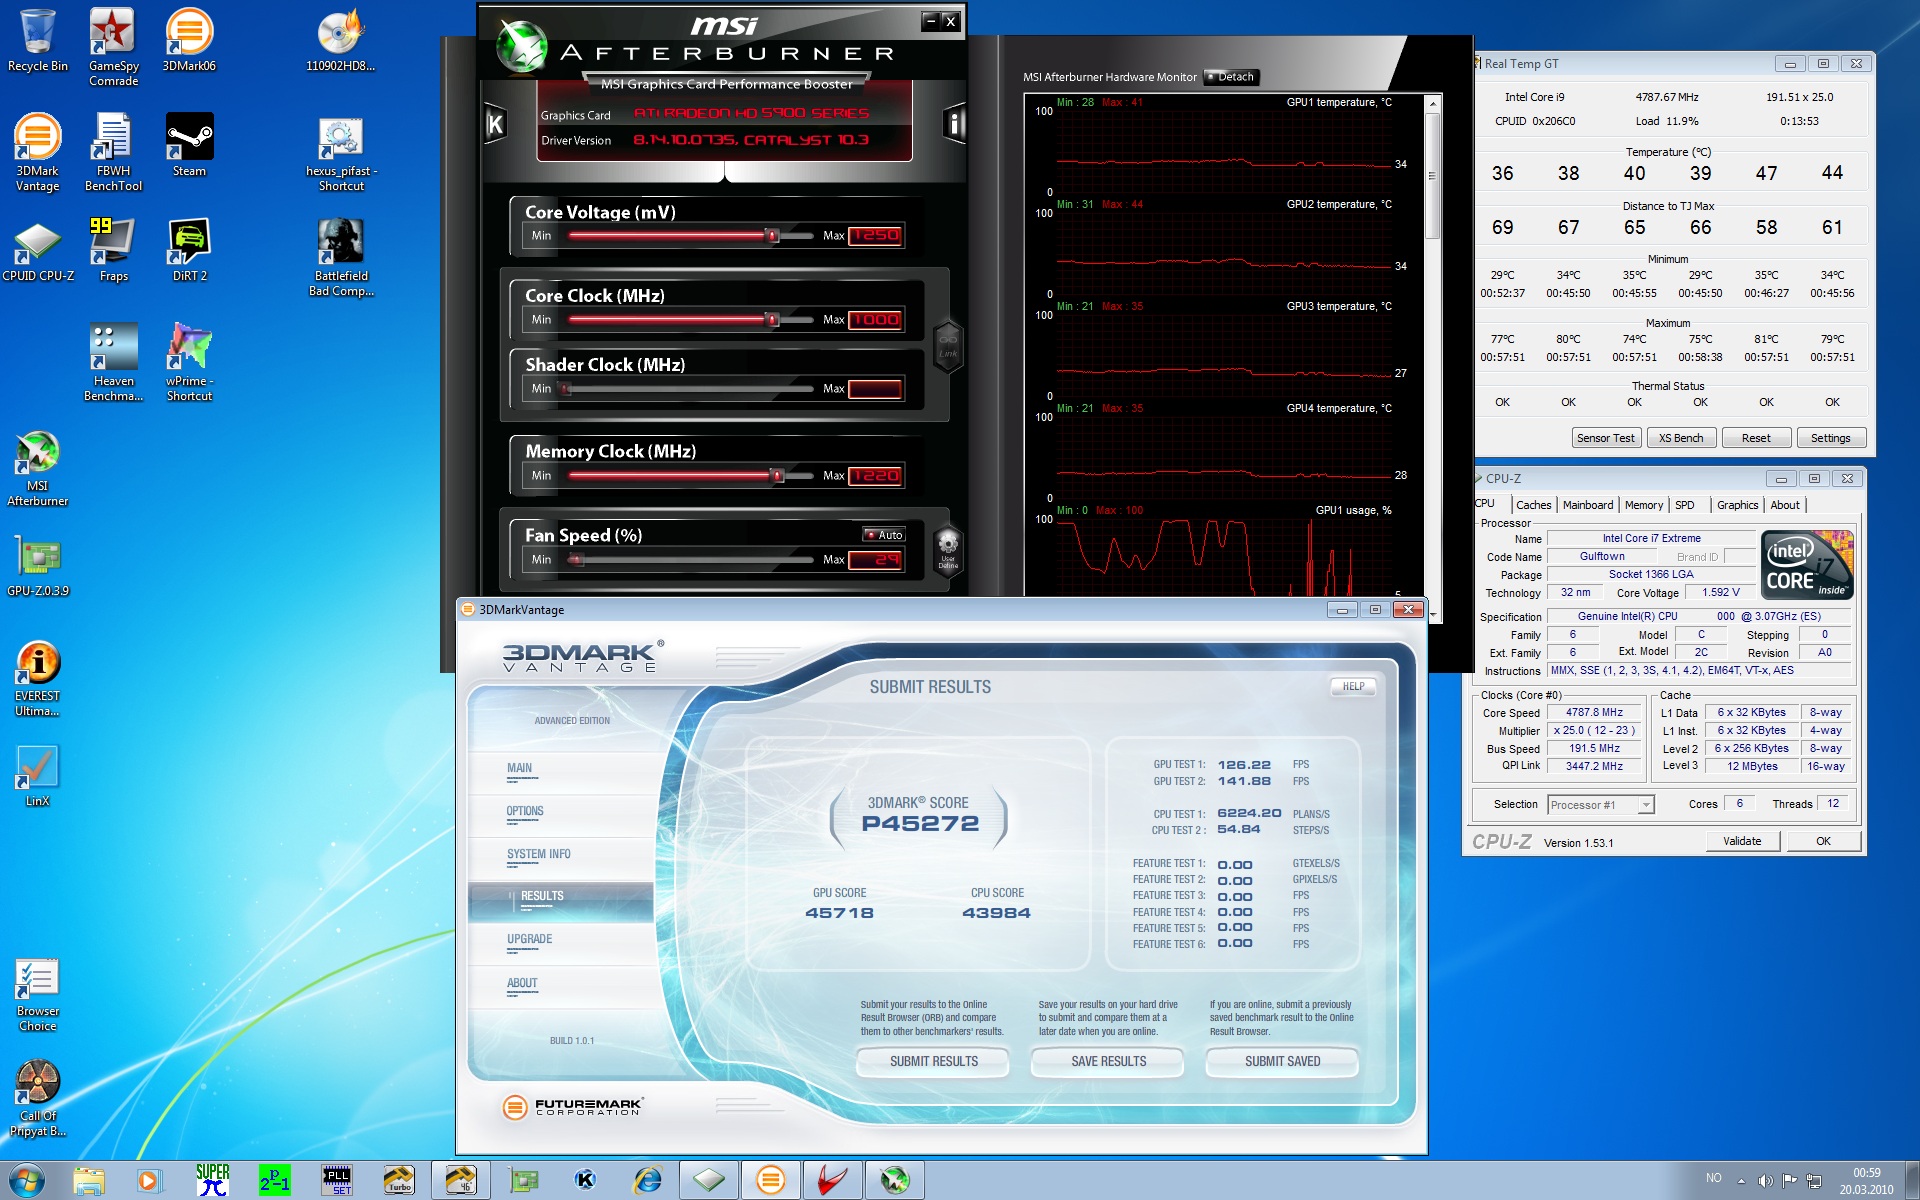
Task: Click Validate in CPU-Z
Action: tap(1742, 841)
